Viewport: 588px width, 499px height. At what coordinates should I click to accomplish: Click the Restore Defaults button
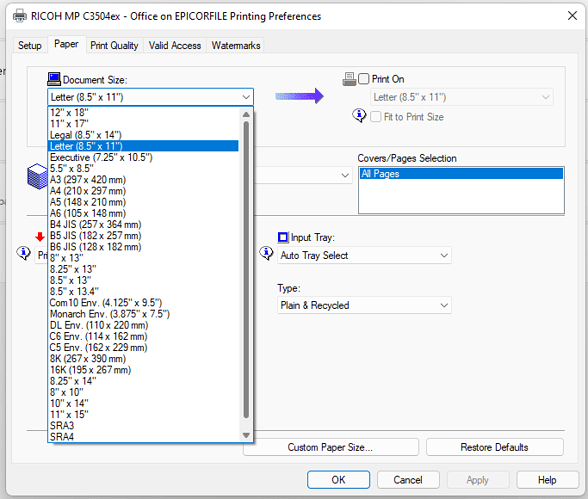click(x=494, y=447)
